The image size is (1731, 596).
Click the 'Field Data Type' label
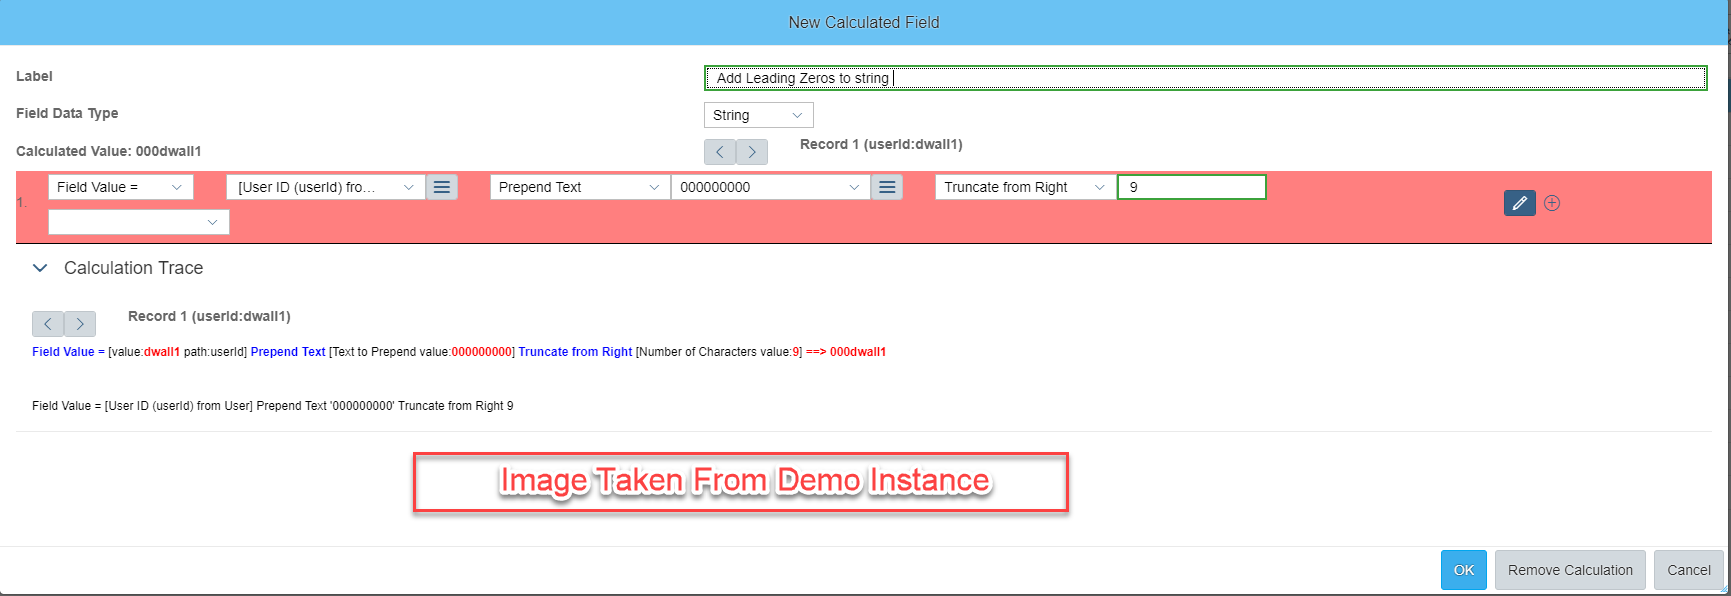point(67,113)
